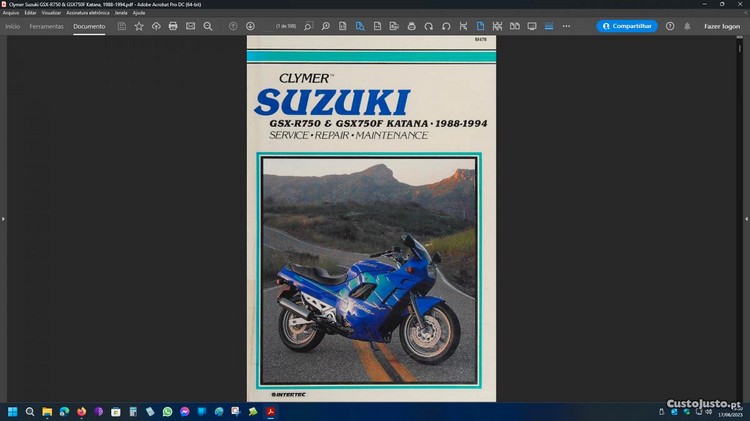Open the find text magnifier icon
This screenshot has width=750, height=421.
[207, 26]
